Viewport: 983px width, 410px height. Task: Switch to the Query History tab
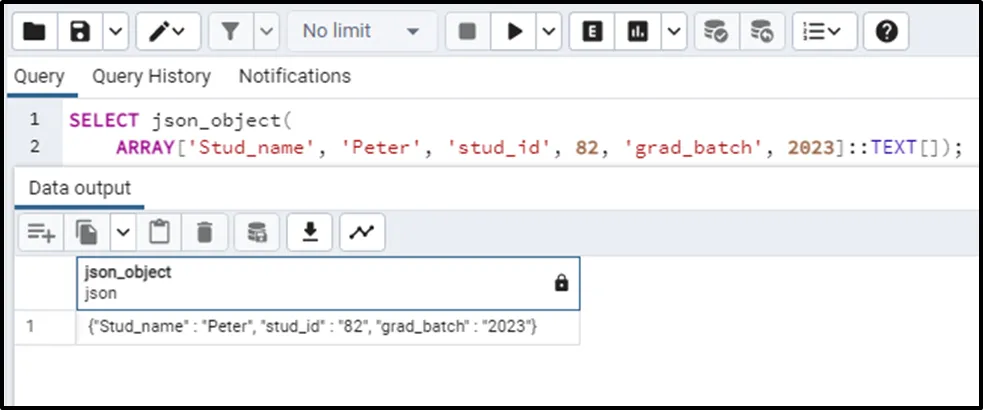(x=151, y=76)
